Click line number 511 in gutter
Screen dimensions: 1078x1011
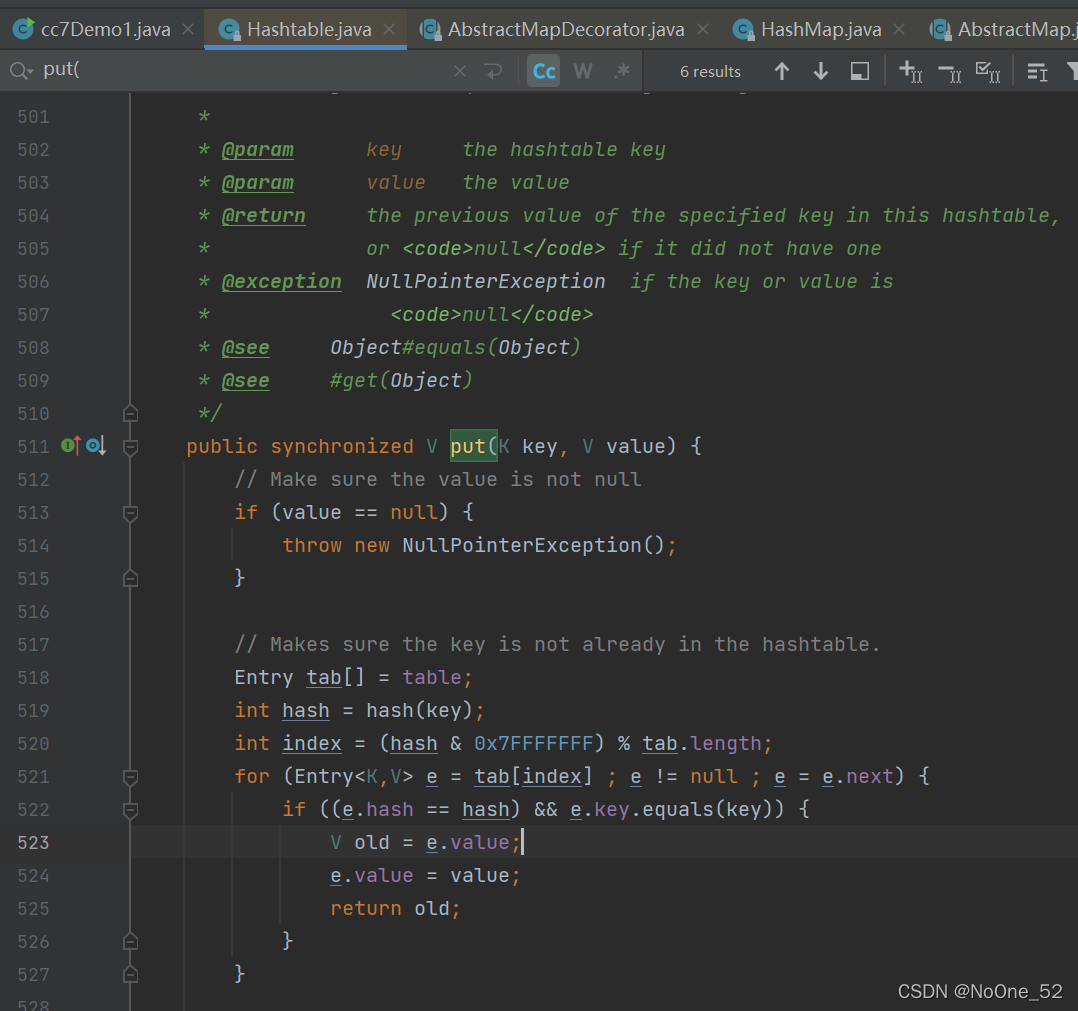tap(33, 447)
